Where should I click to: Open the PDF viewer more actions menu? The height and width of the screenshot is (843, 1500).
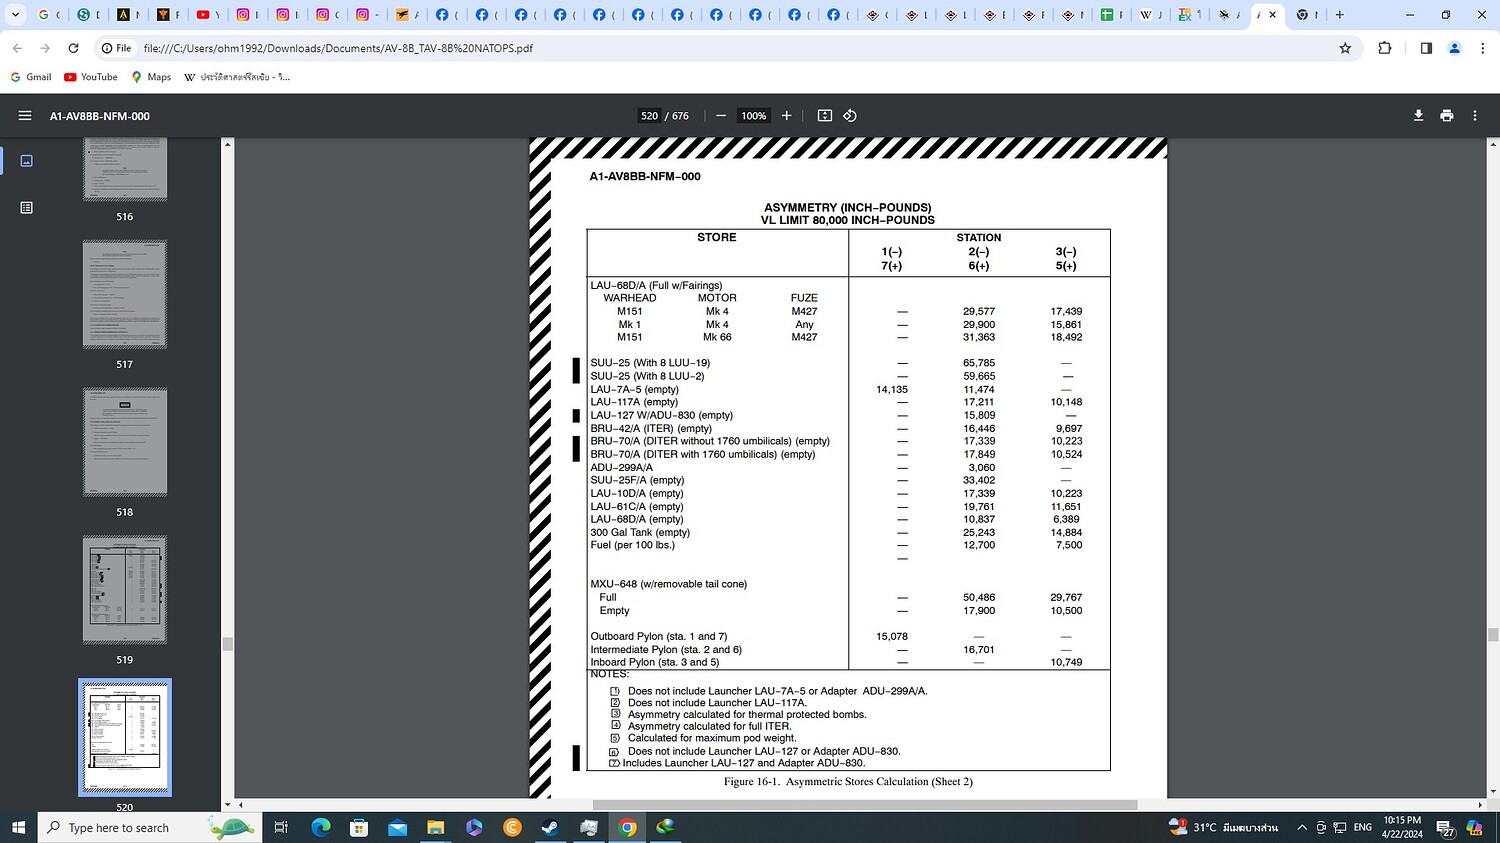(1474, 116)
